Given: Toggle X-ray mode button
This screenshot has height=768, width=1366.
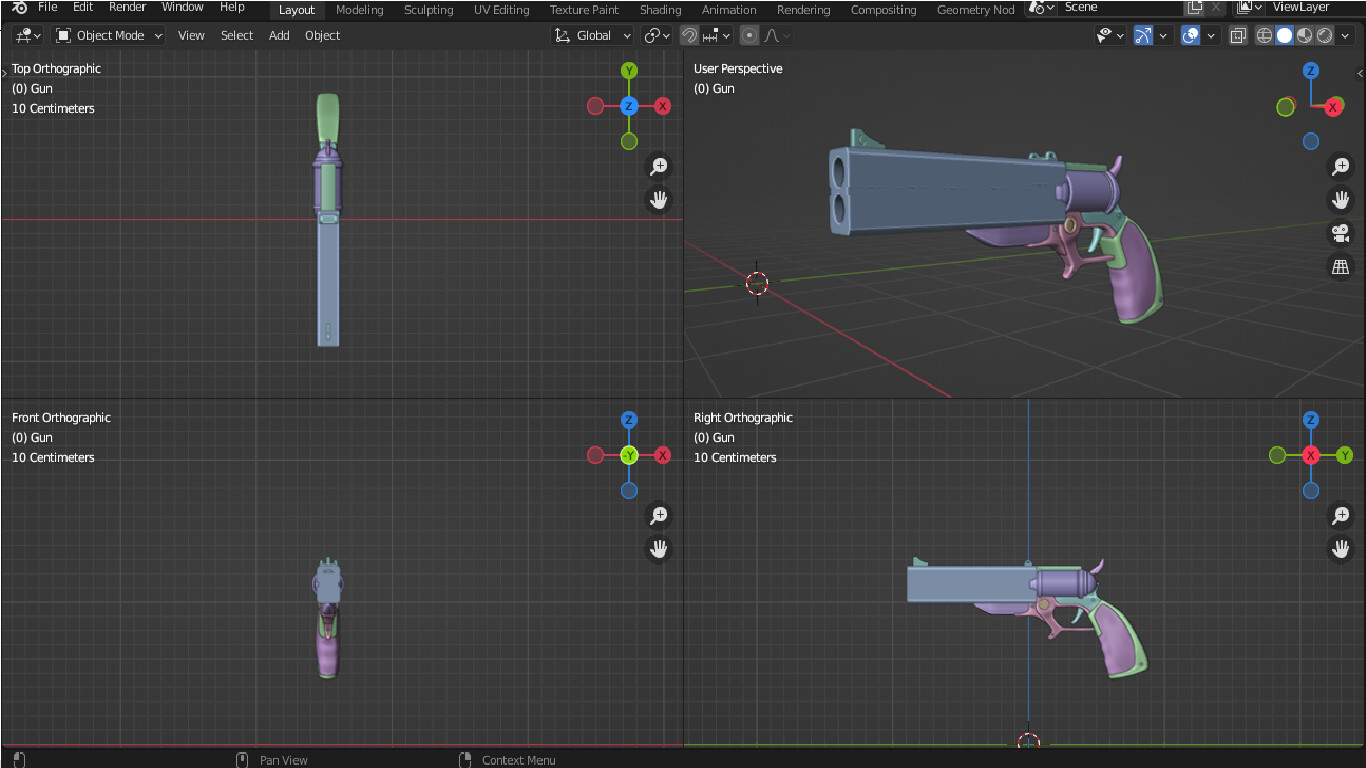Looking at the screenshot, I should click(1238, 36).
